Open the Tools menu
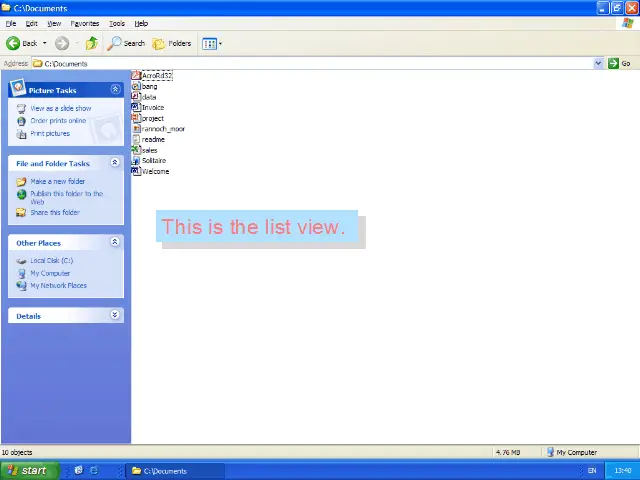The width and height of the screenshot is (640, 480). click(117, 23)
